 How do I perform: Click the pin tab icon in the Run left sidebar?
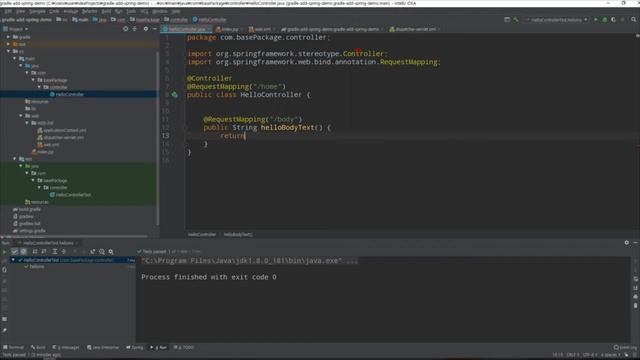[x=4, y=330]
